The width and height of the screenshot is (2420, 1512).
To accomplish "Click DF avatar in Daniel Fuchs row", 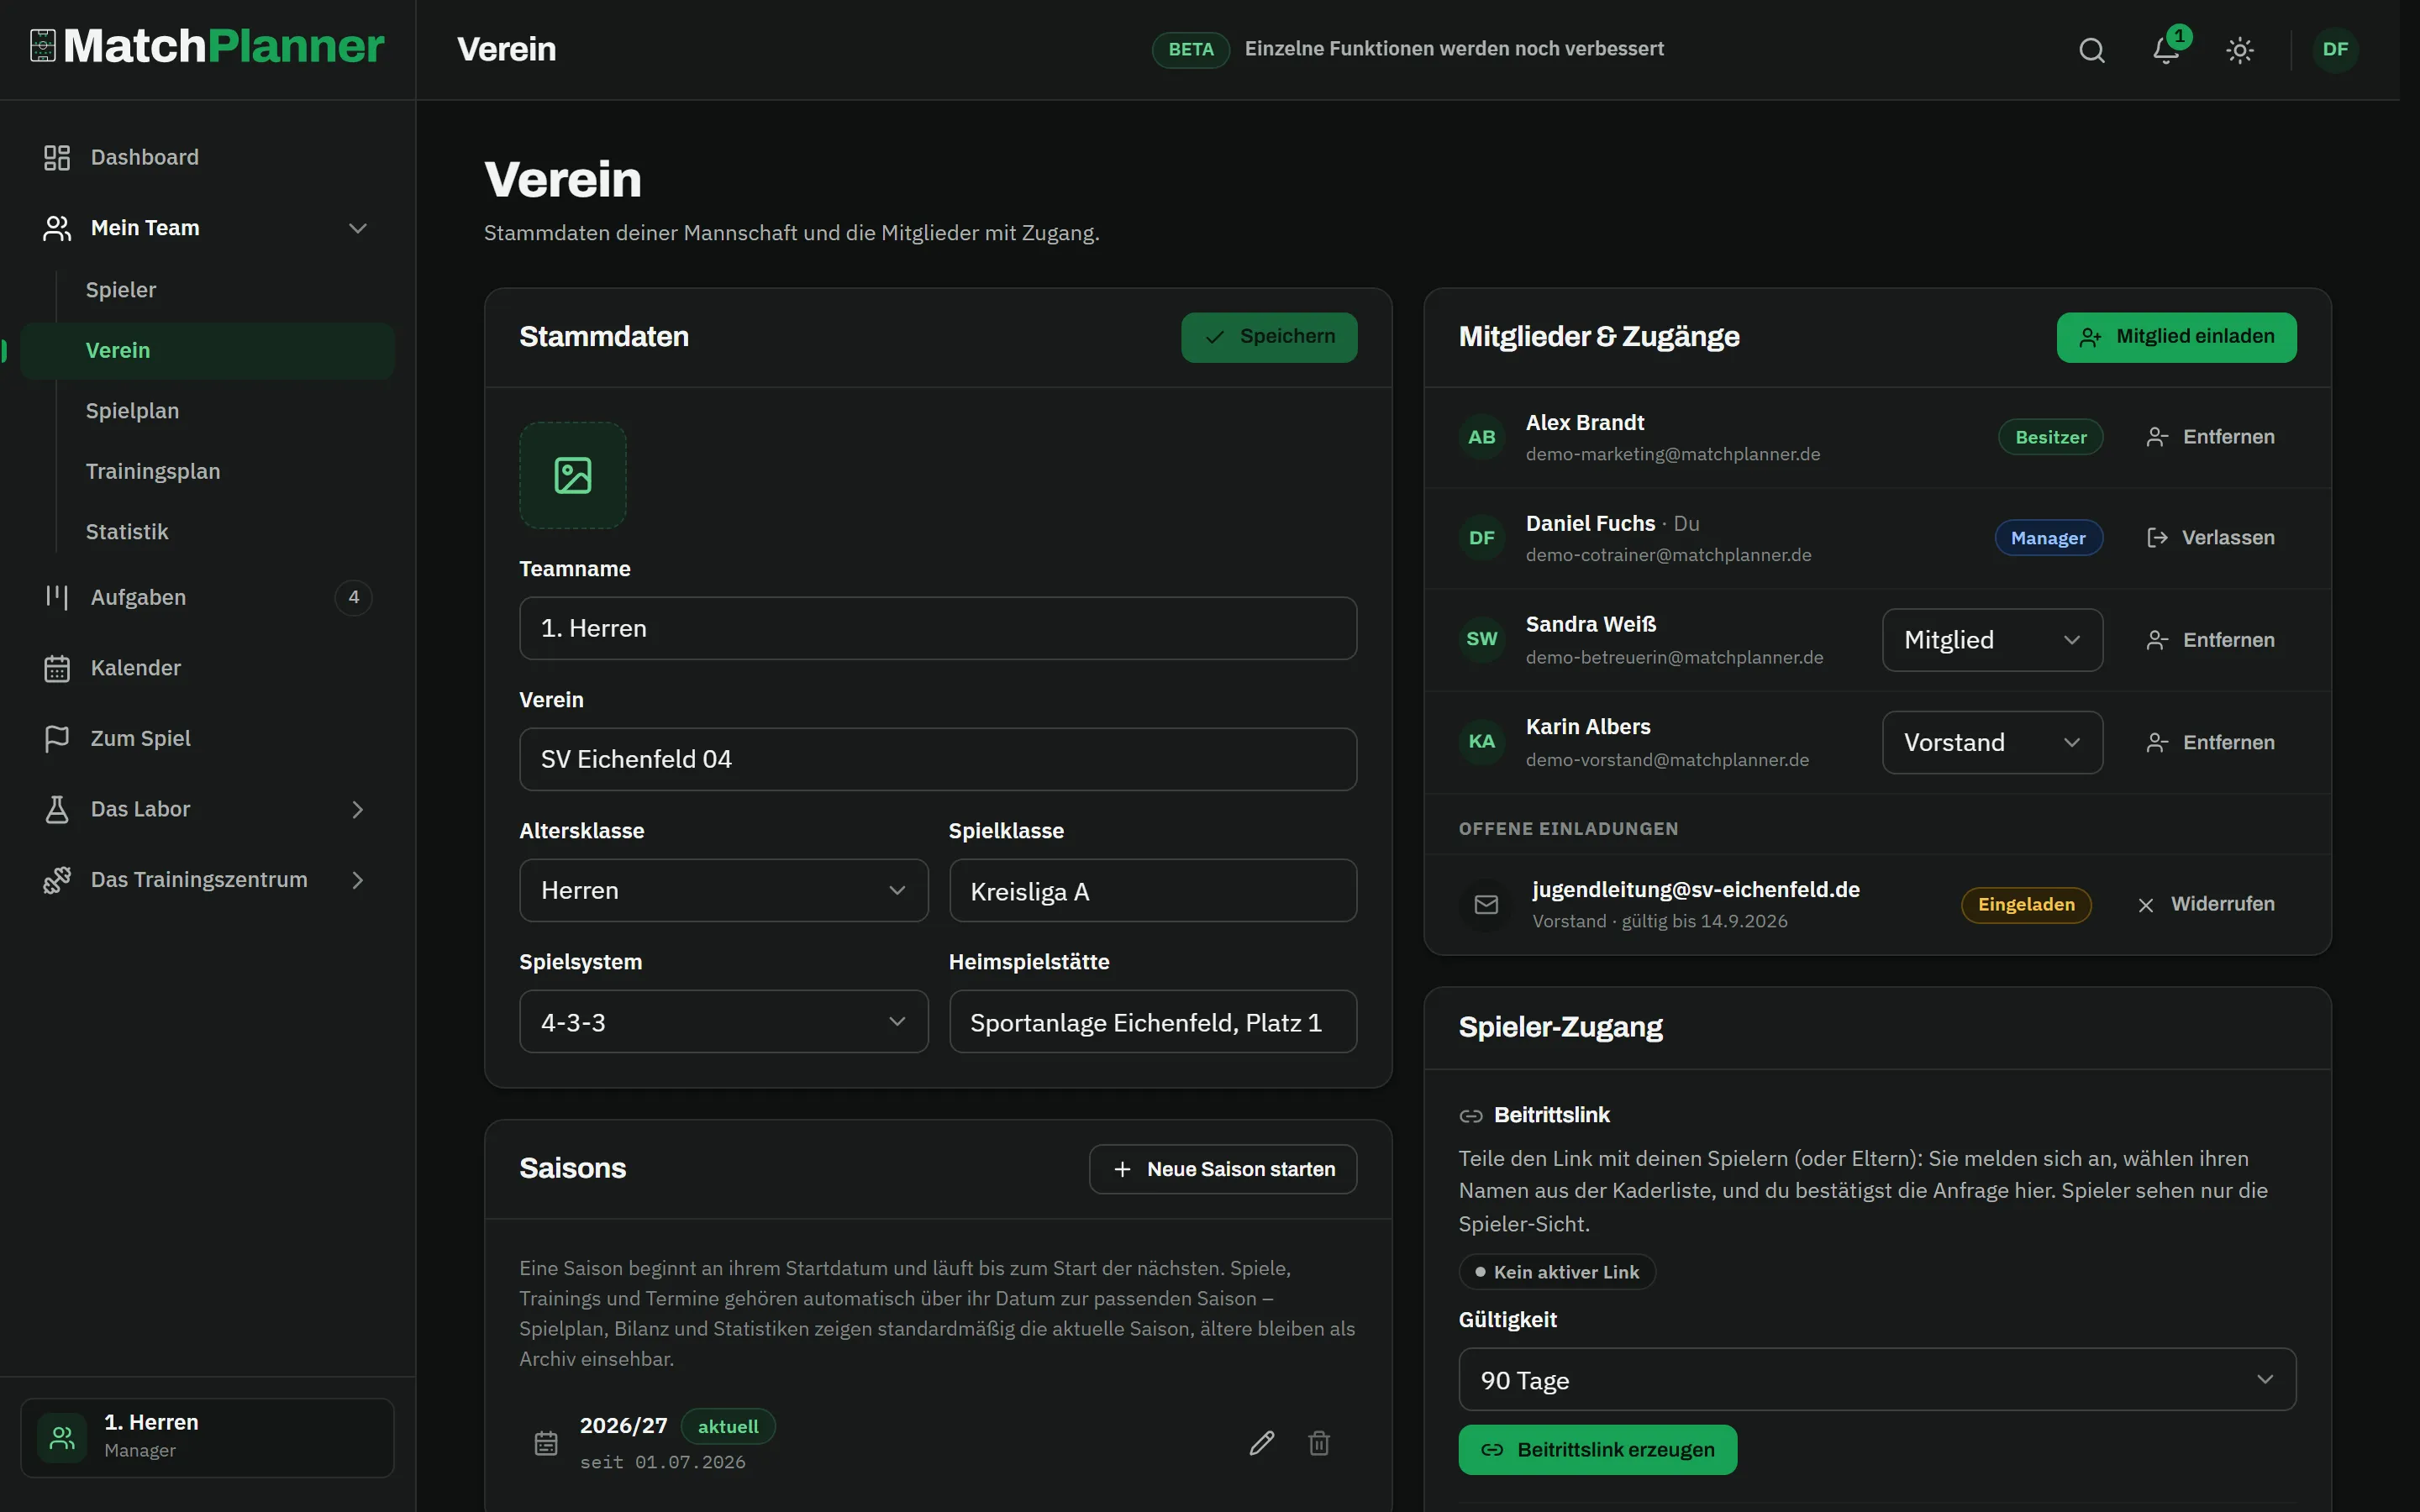I will pos(1482,538).
